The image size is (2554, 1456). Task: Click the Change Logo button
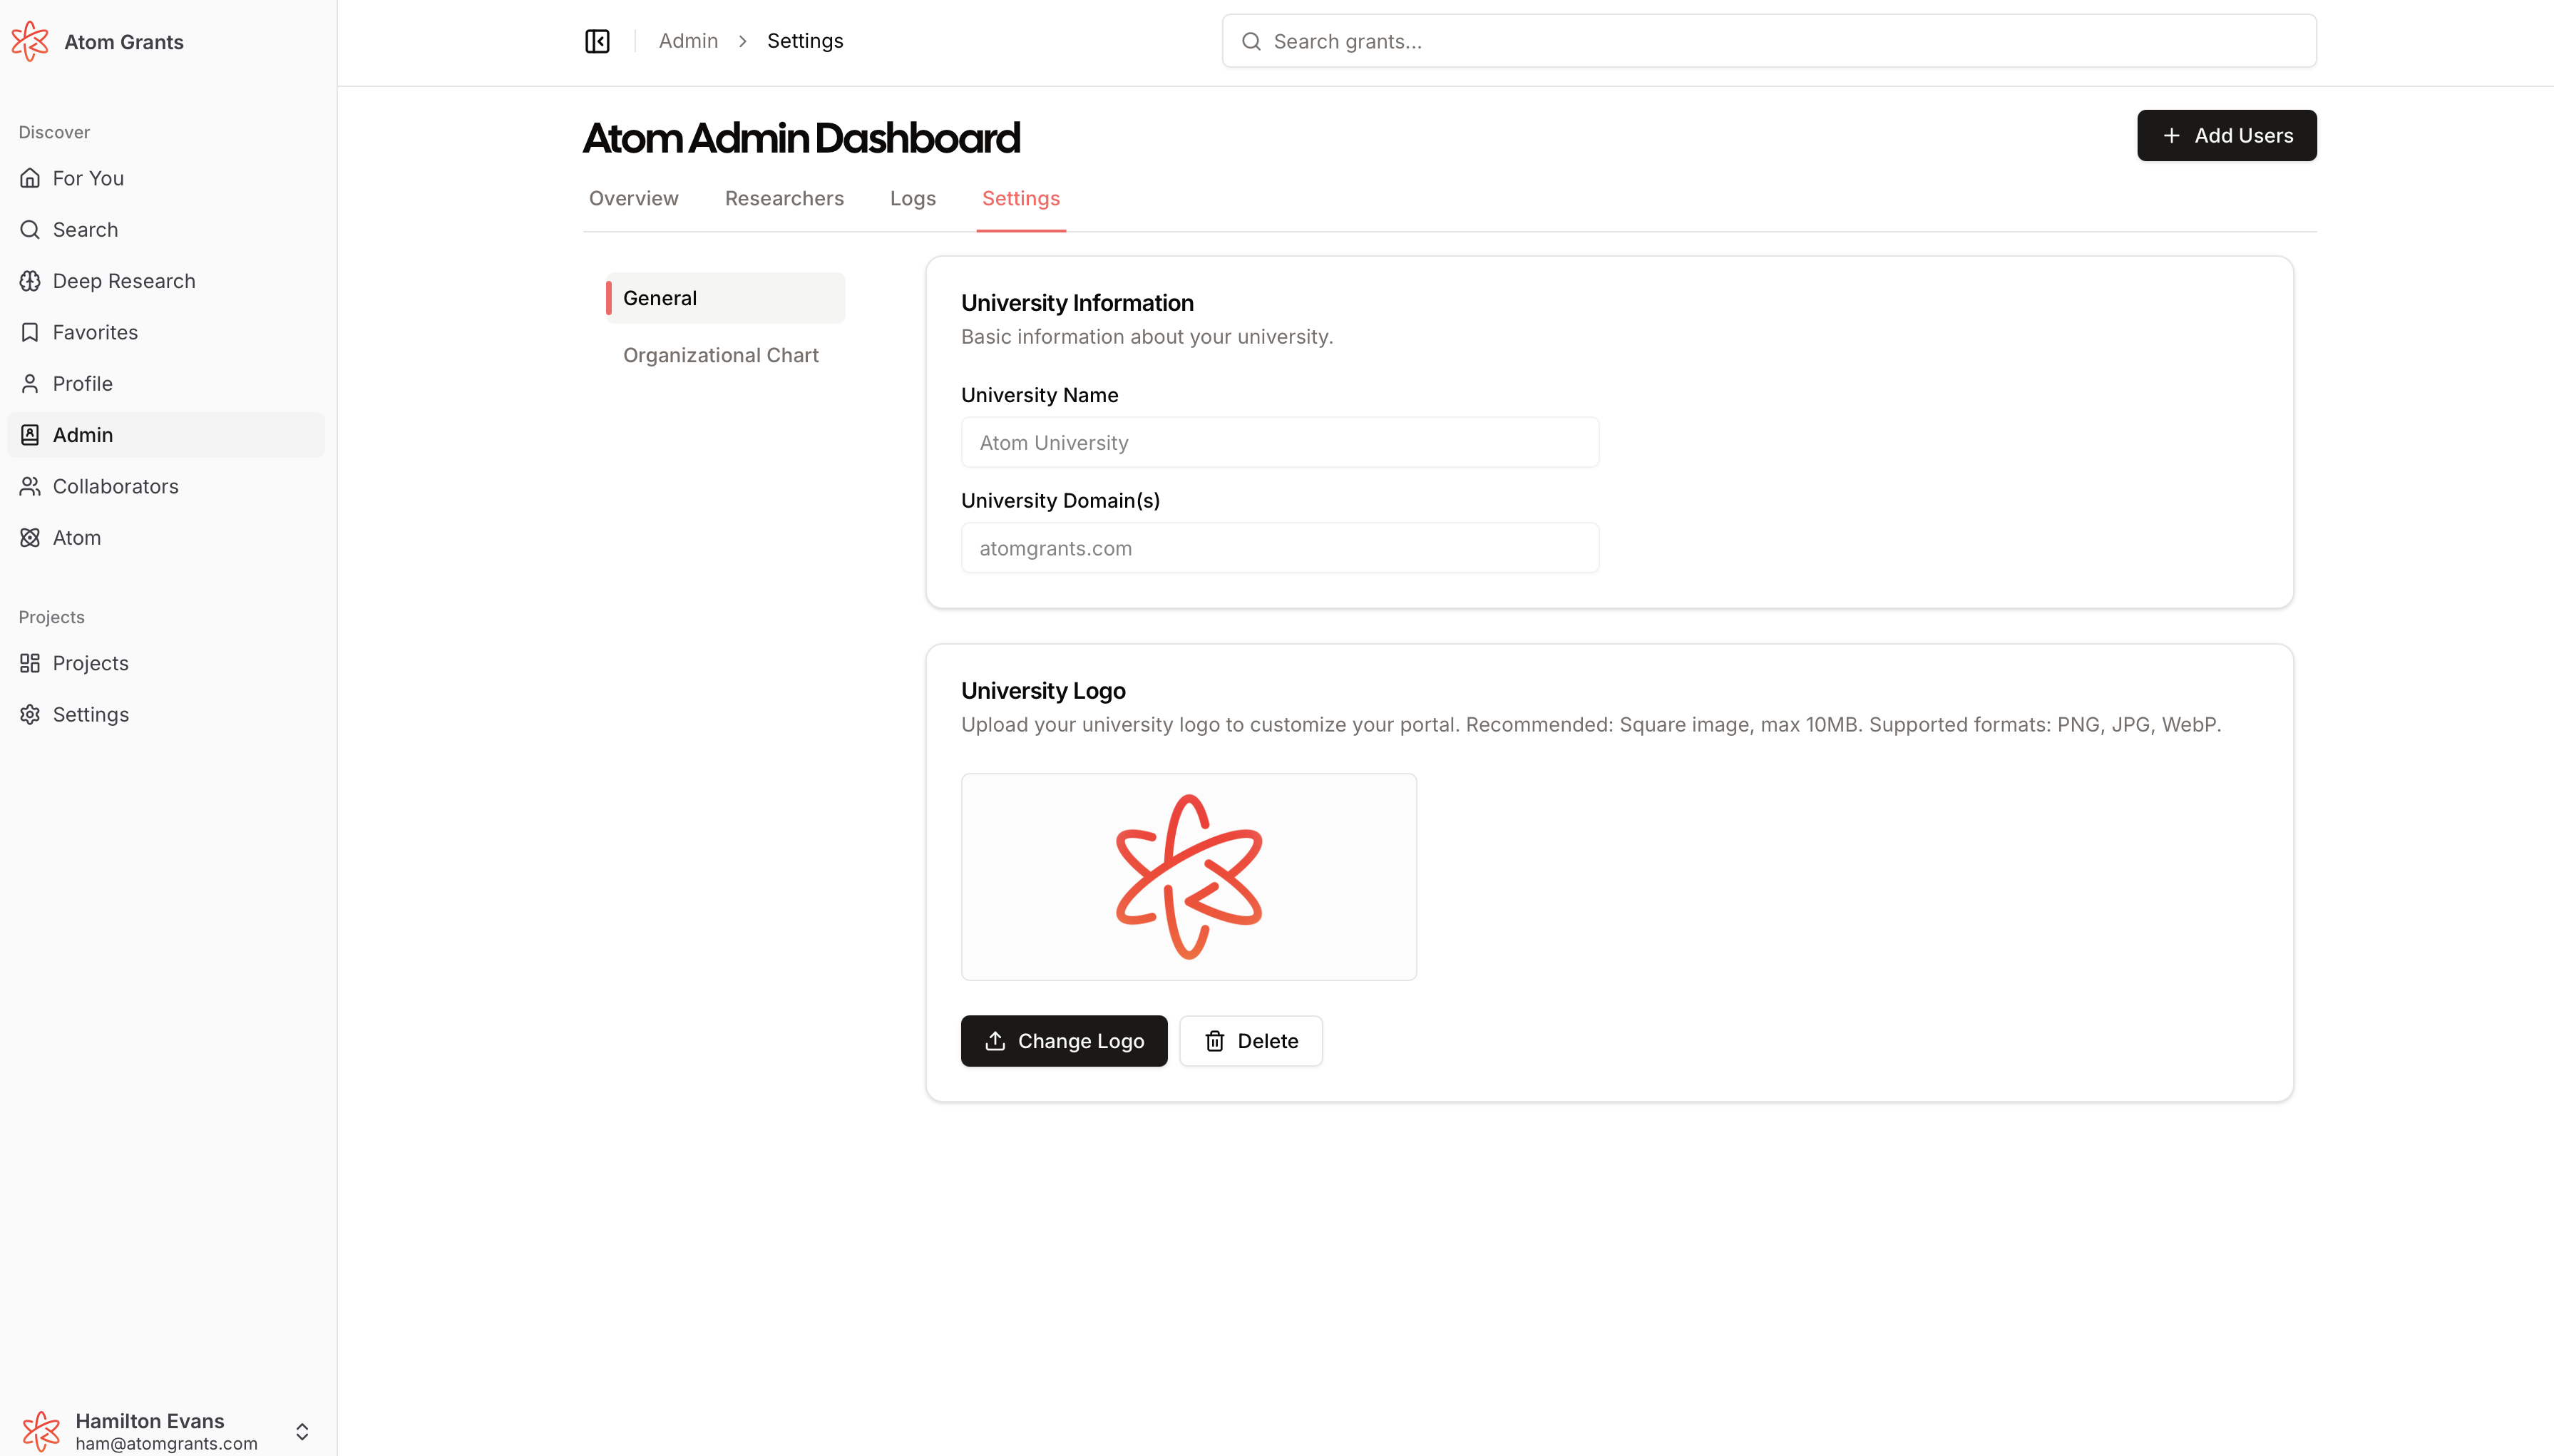1063,1041
